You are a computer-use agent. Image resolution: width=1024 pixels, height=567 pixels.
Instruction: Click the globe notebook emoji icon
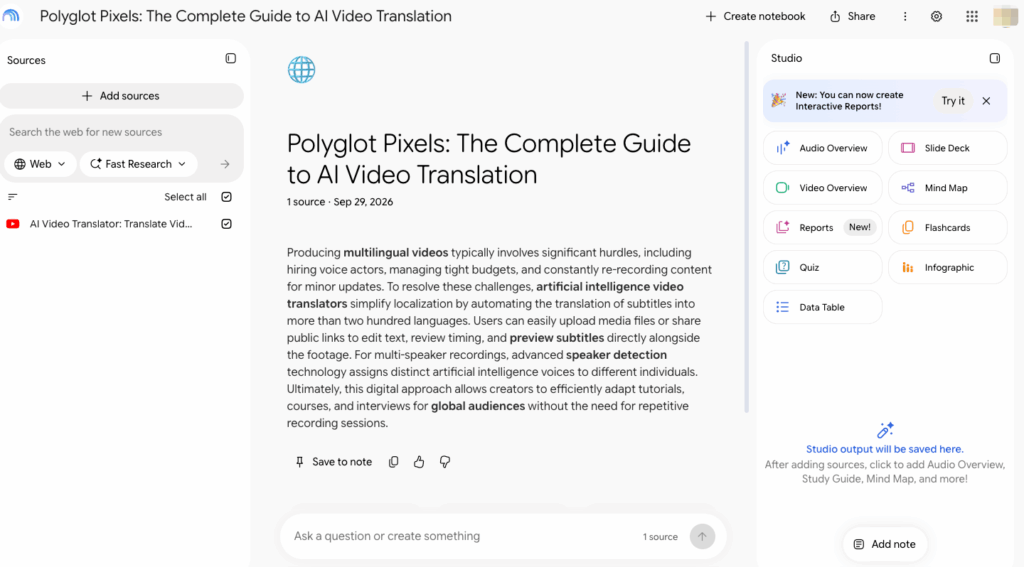(302, 69)
